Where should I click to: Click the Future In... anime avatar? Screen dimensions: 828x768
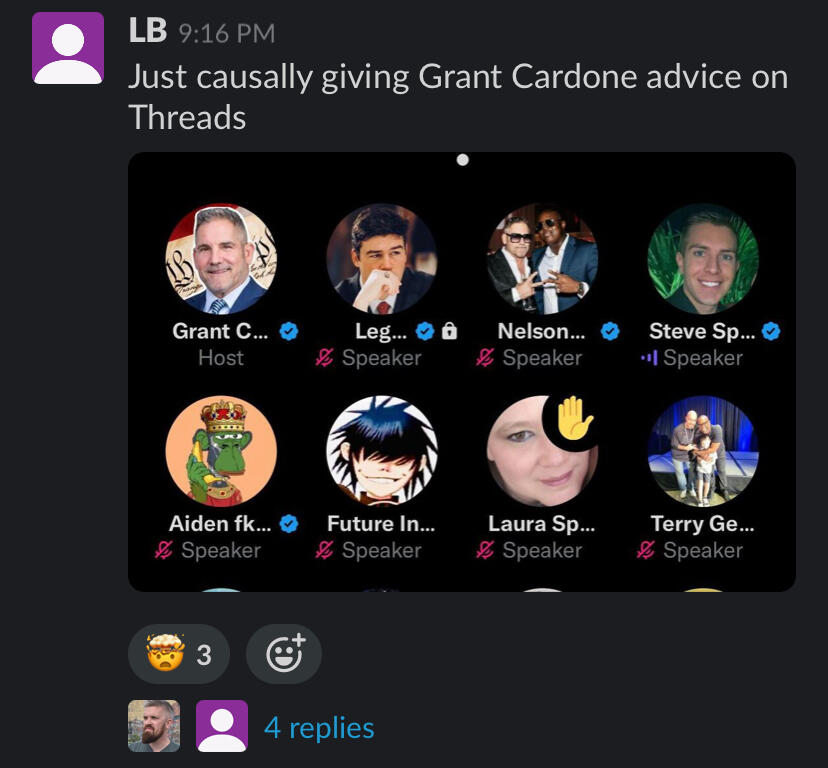click(382, 451)
